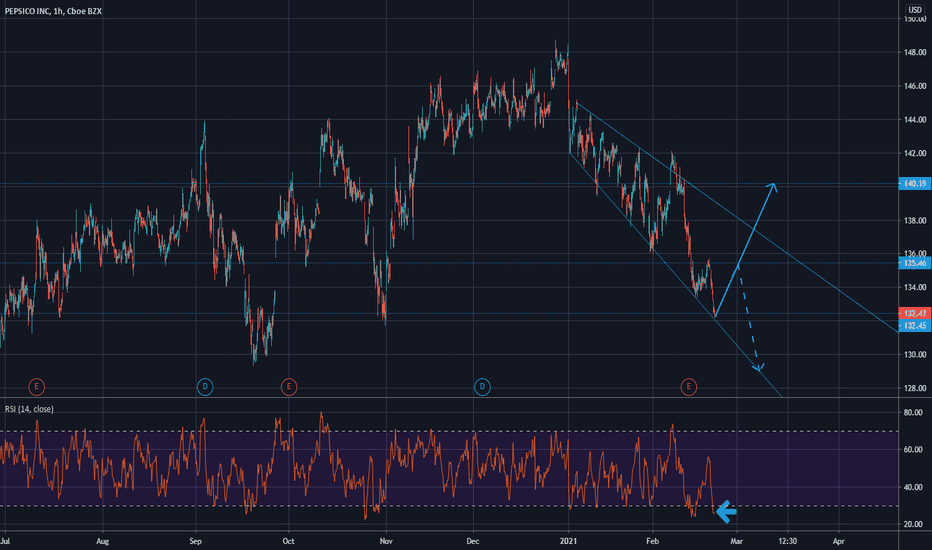Viewport: 932px width, 550px height.
Task: Click the 12:30 label on time axis
Action: pyautogui.click(x=788, y=541)
